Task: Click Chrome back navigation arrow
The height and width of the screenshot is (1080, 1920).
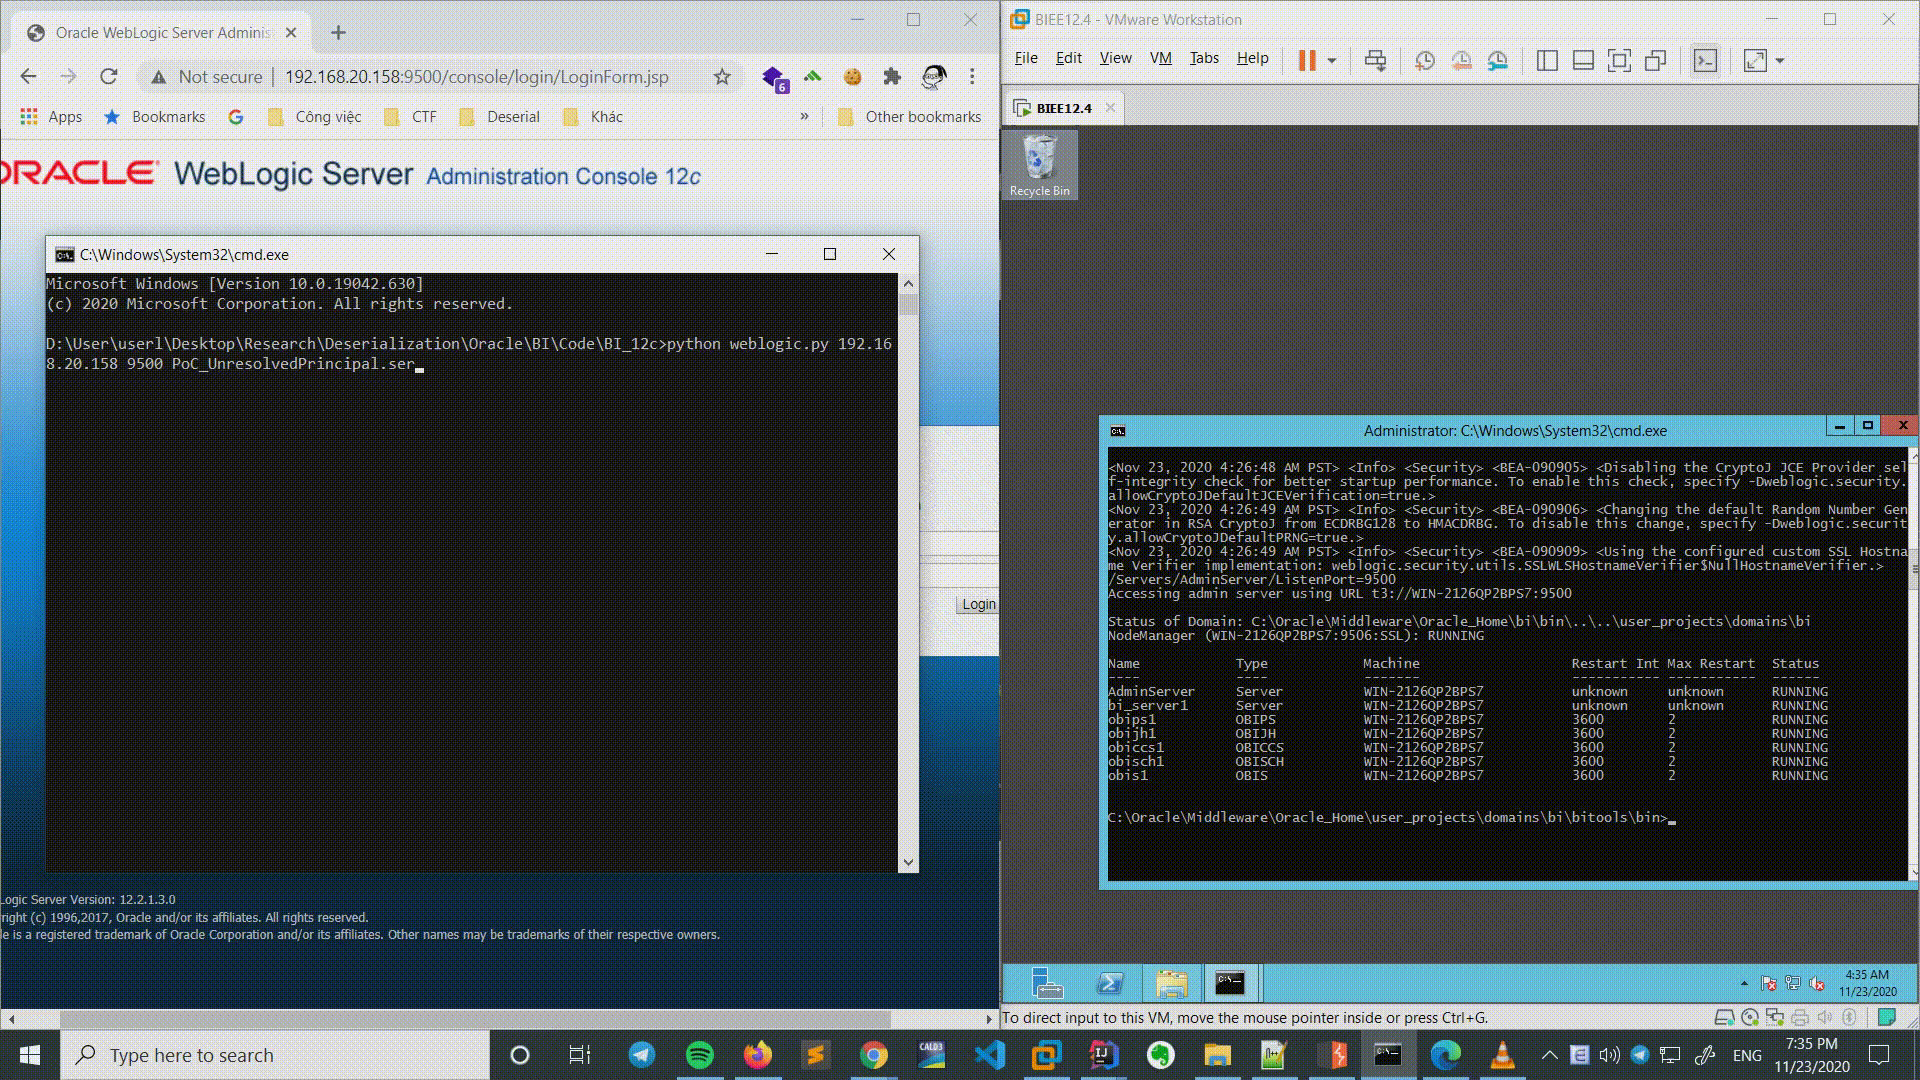Action: click(x=28, y=76)
